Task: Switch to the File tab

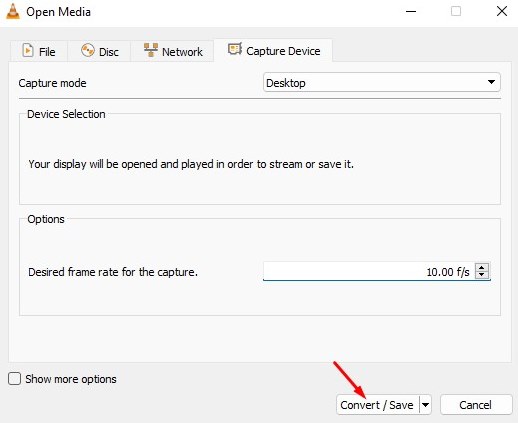Action: 39,51
